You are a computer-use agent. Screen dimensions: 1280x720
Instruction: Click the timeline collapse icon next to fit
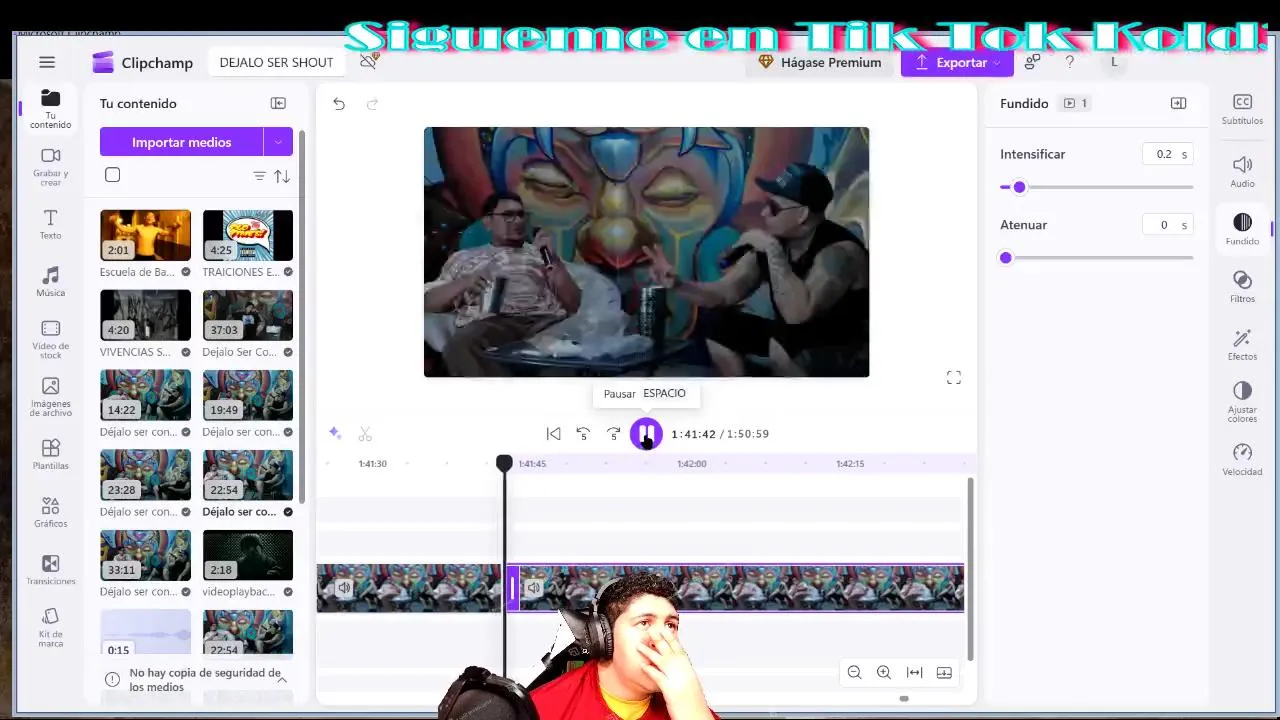tap(944, 672)
